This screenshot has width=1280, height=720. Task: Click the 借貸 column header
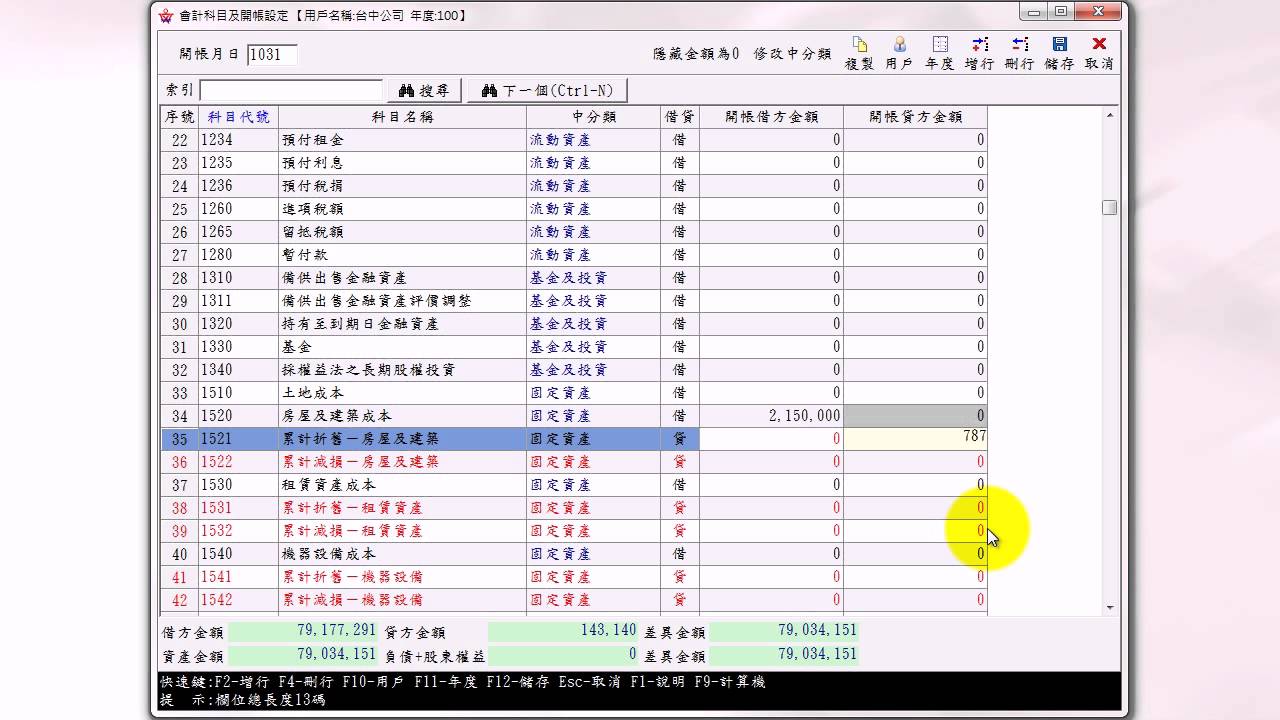pos(680,117)
